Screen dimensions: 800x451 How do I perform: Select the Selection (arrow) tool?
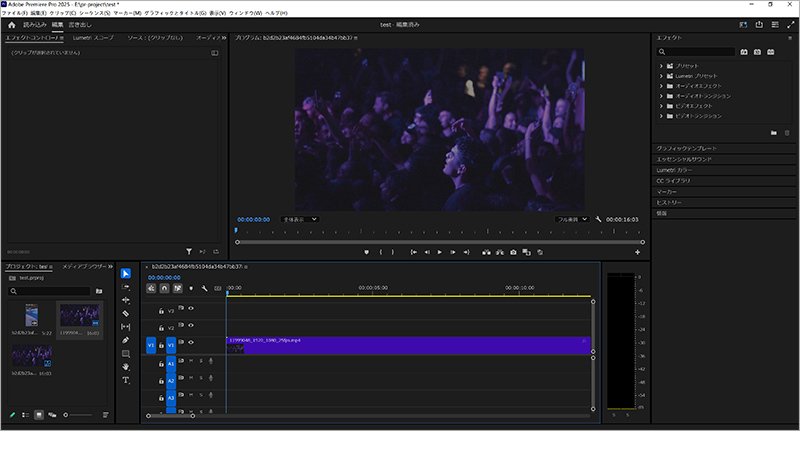click(126, 273)
